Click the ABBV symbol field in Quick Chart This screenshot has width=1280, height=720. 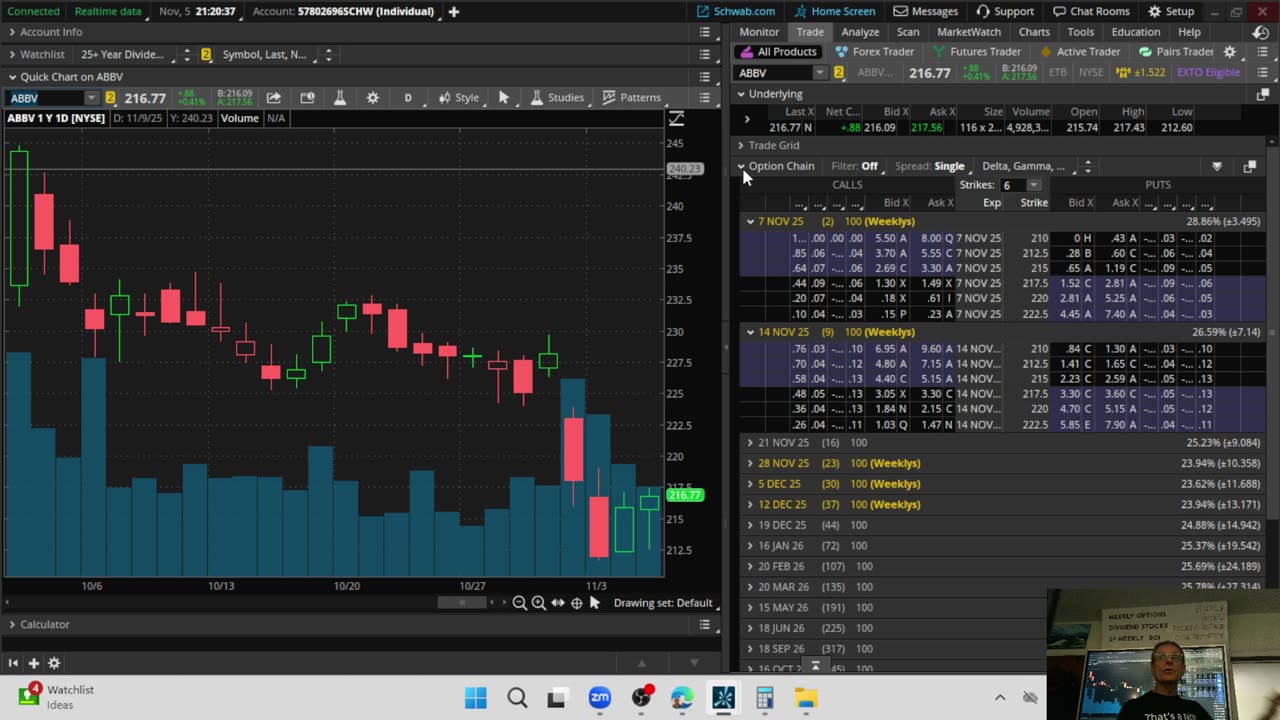(46, 98)
